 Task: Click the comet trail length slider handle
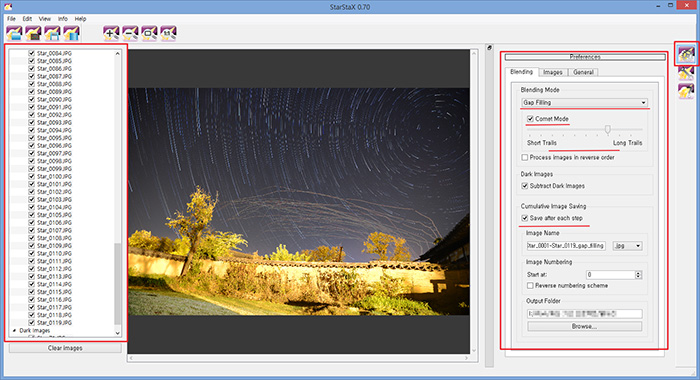point(608,129)
